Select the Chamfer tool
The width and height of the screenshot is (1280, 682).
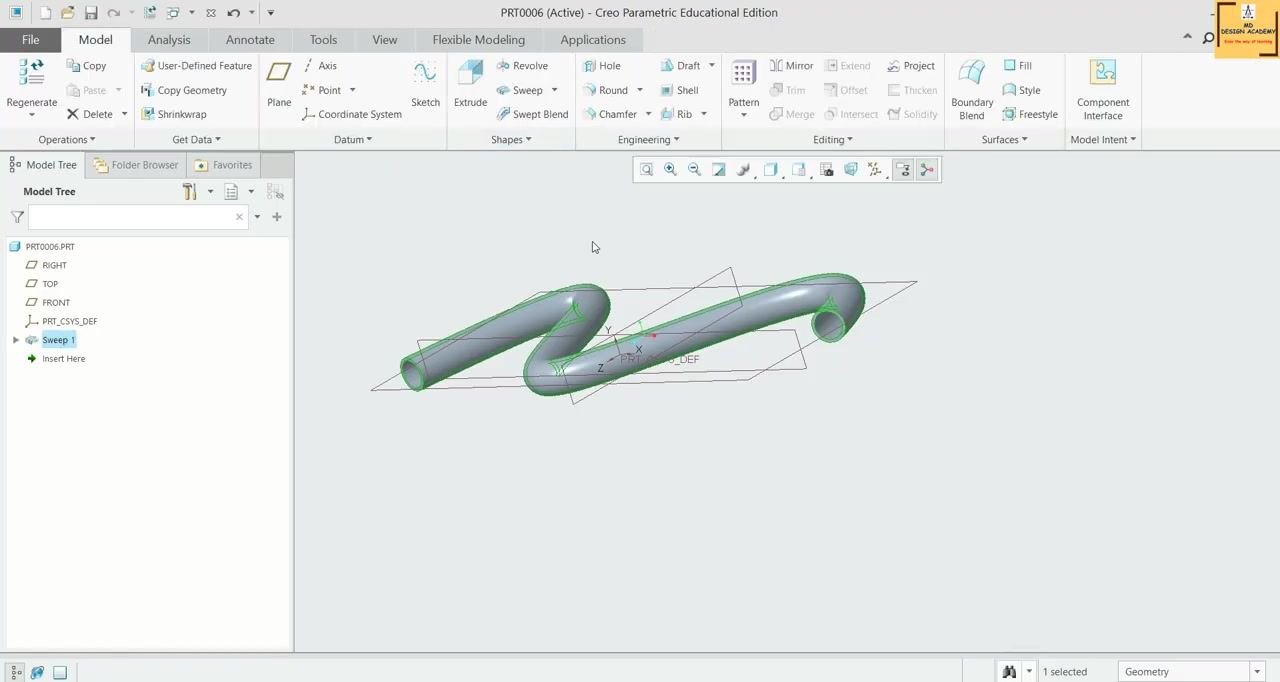(610, 114)
